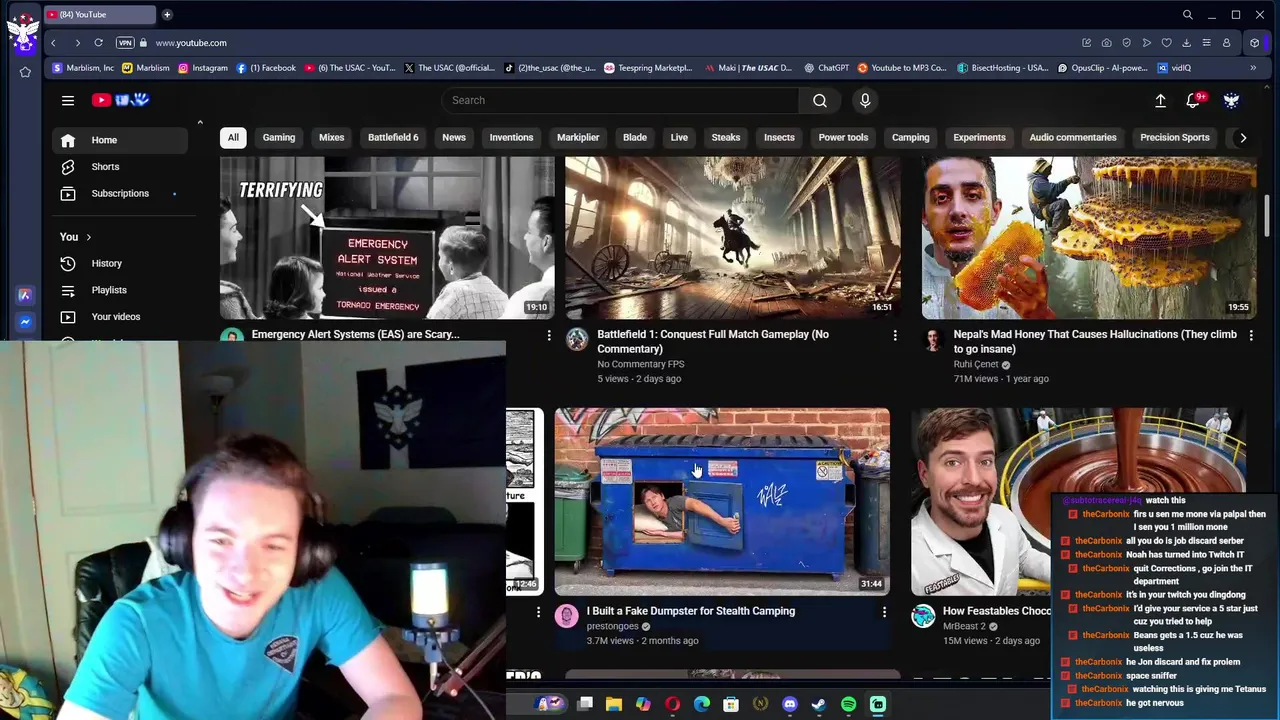Select the Markiplier filter chip
Viewport: 1280px width, 720px height.
point(578,137)
